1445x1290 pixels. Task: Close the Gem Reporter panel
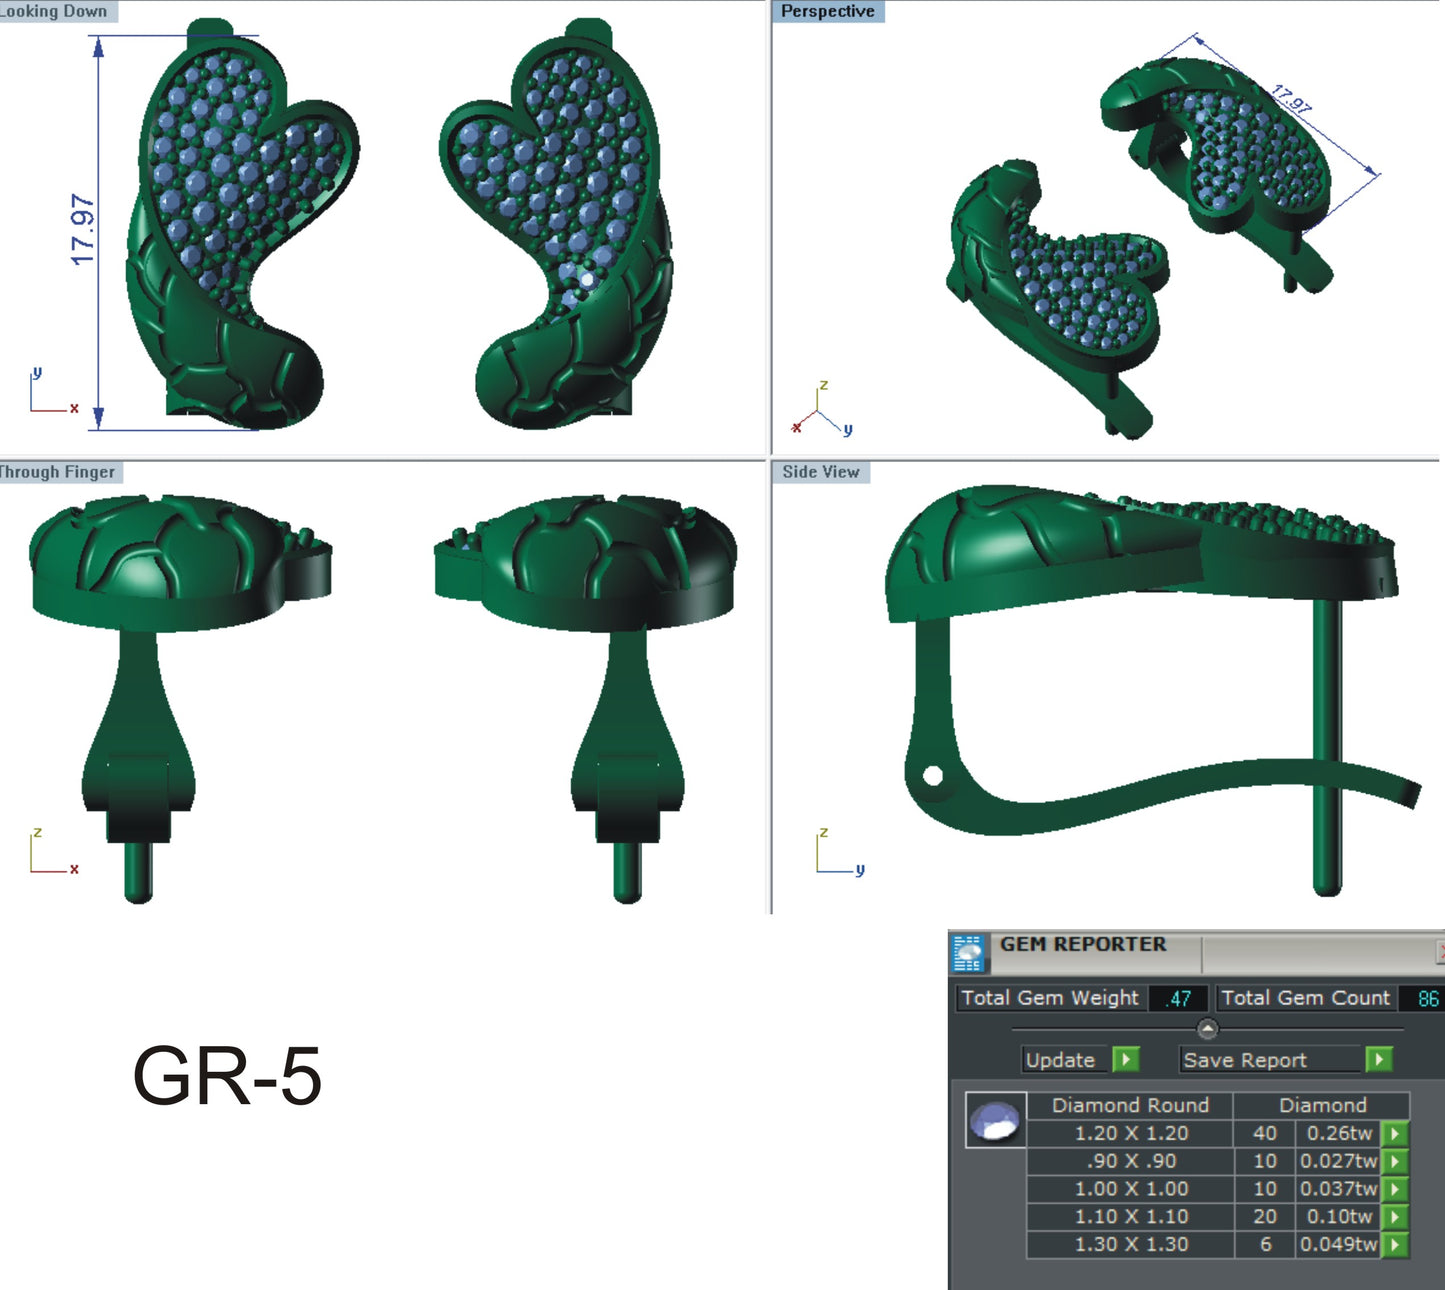(1440, 951)
